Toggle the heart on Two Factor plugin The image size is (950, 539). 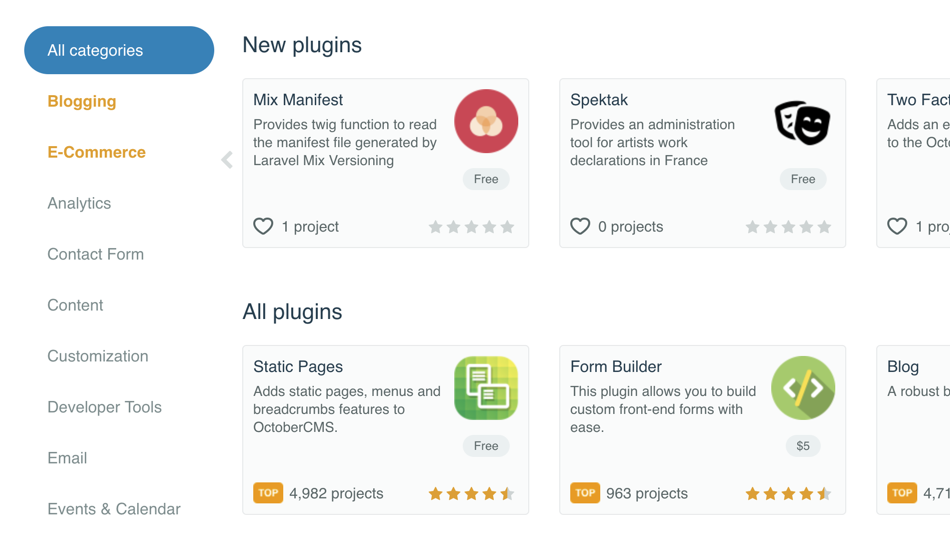click(897, 227)
